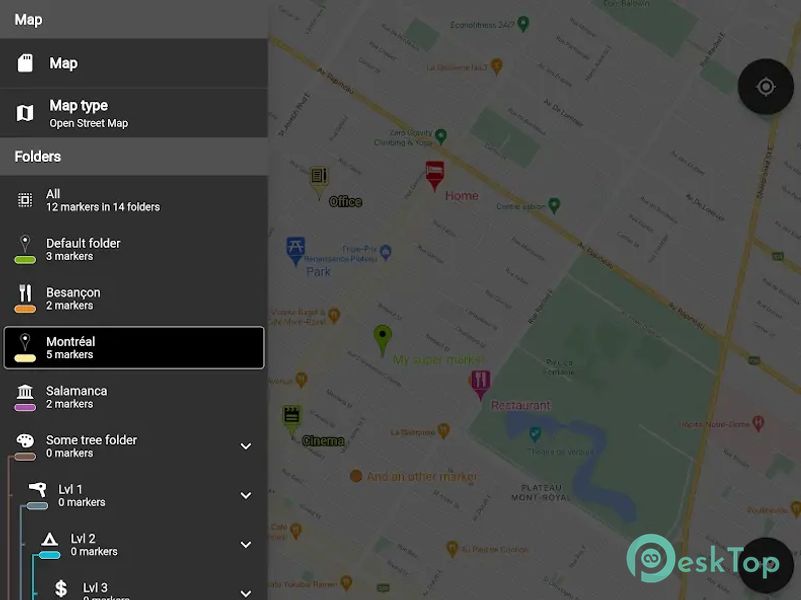Select the Montréal folder

pyautogui.click(x=134, y=347)
